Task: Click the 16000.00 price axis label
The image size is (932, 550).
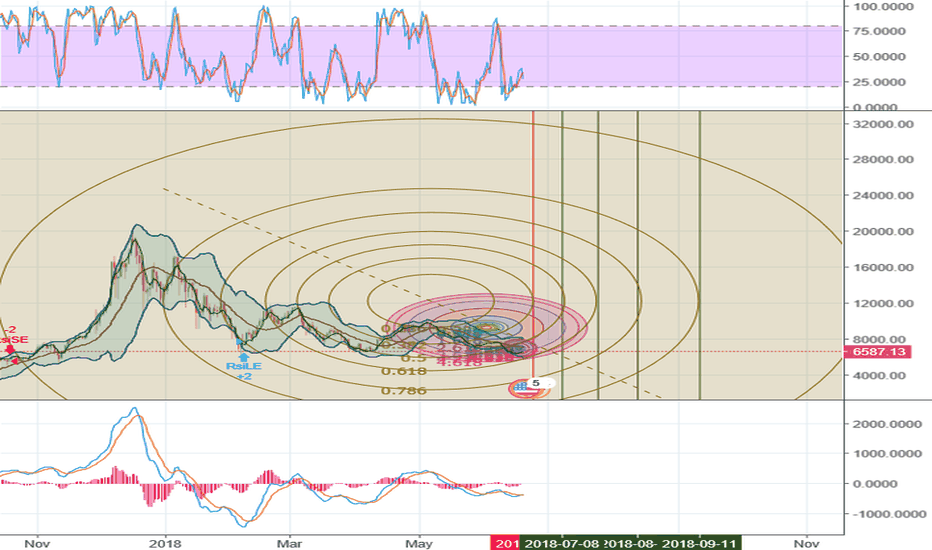Action: pyautogui.click(x=883, y=268)
